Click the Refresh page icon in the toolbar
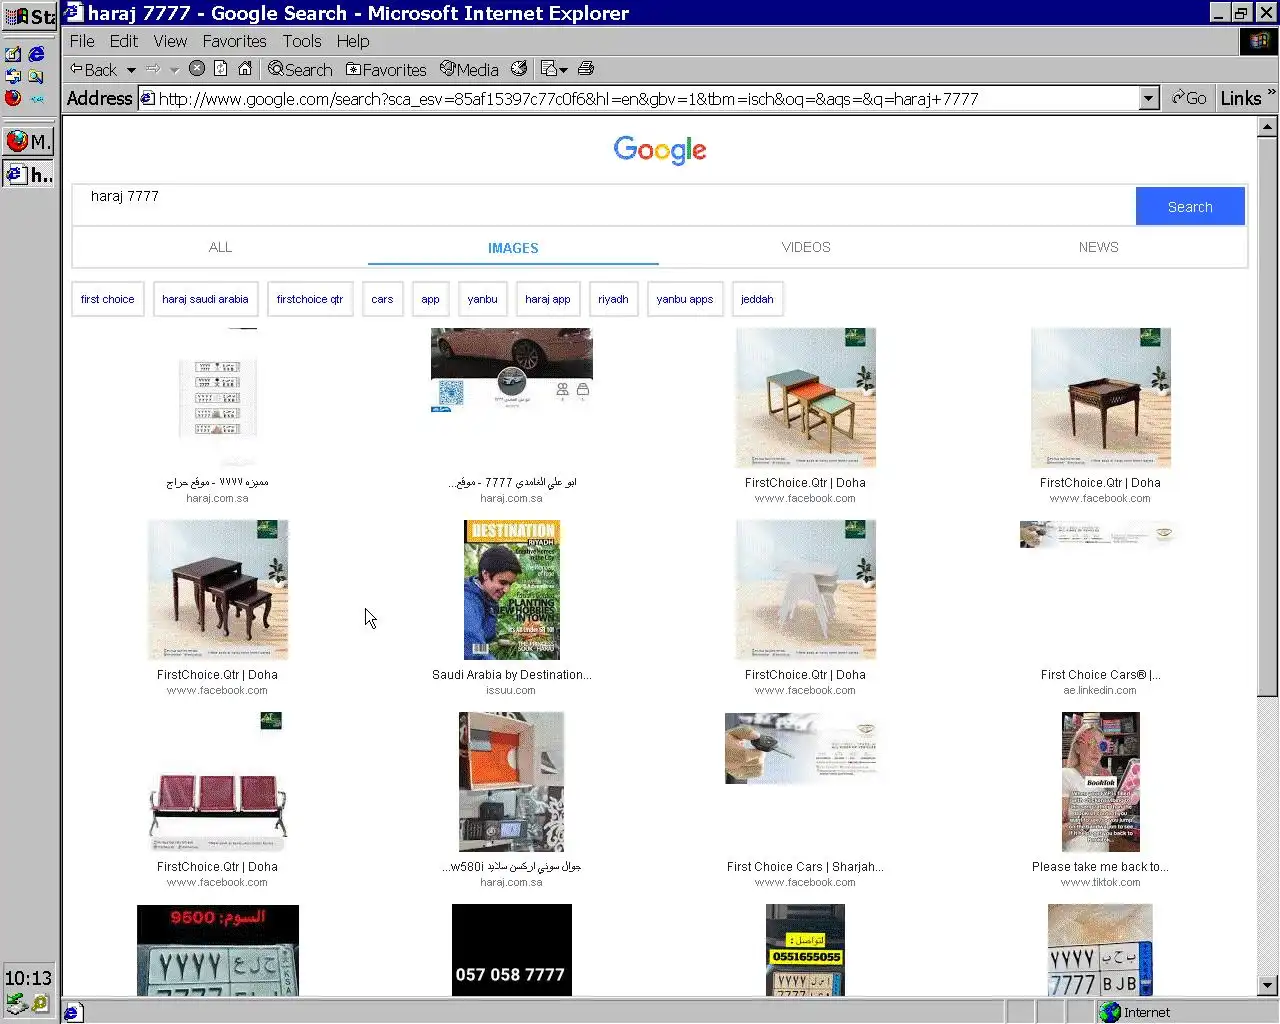 pos(221,68)
